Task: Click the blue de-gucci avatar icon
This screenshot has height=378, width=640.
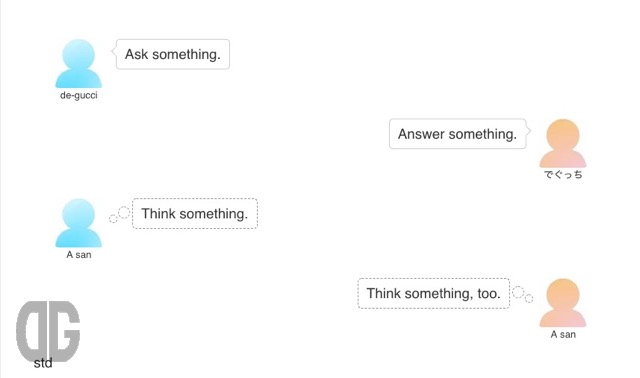Action: 78,63
